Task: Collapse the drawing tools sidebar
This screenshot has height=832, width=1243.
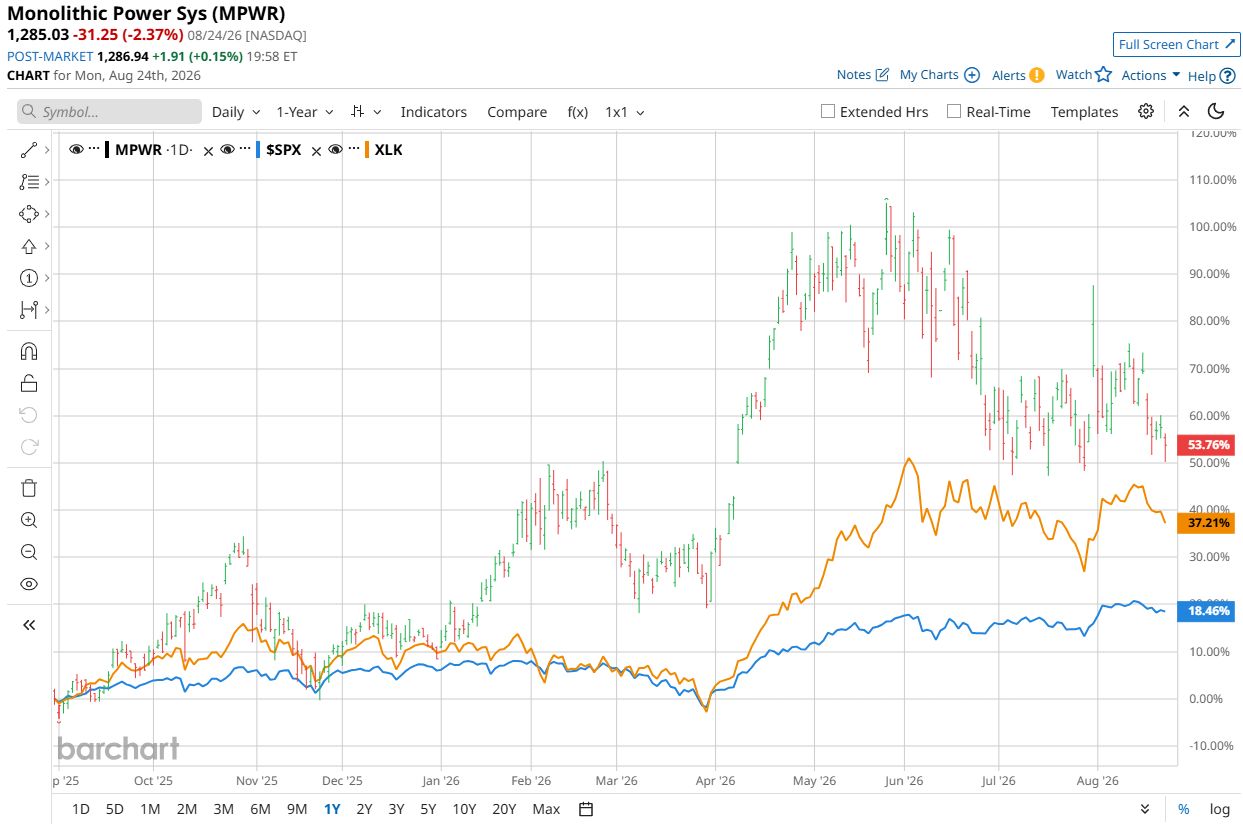Action: click(28, 625)
